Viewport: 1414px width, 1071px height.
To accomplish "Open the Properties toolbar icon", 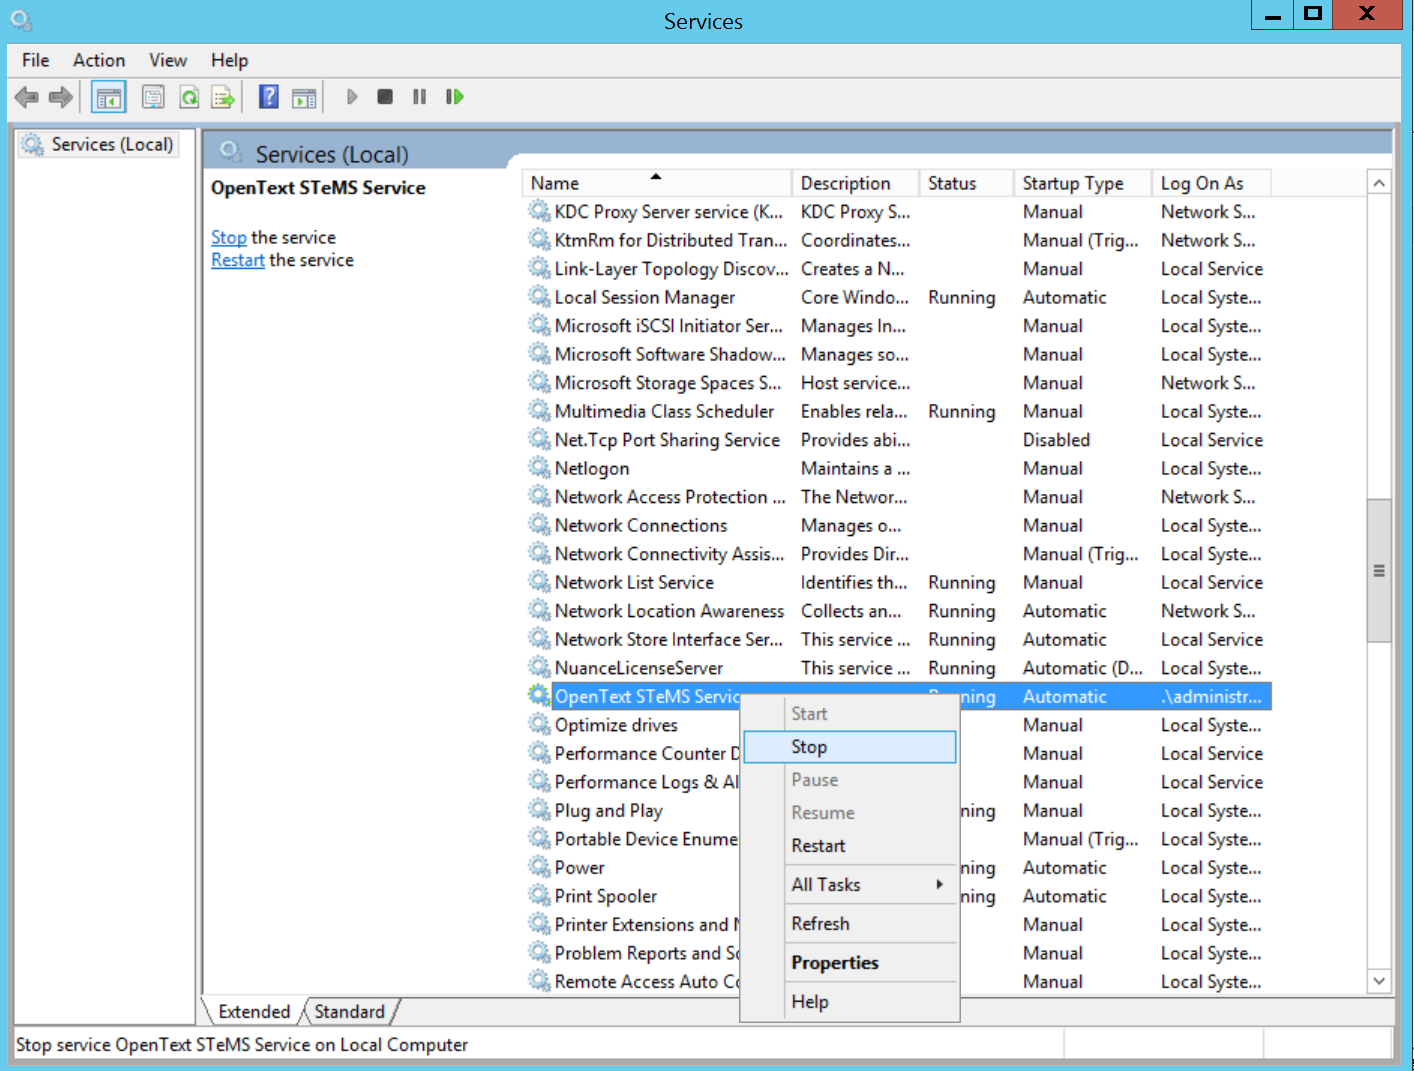I will [153, 97].
